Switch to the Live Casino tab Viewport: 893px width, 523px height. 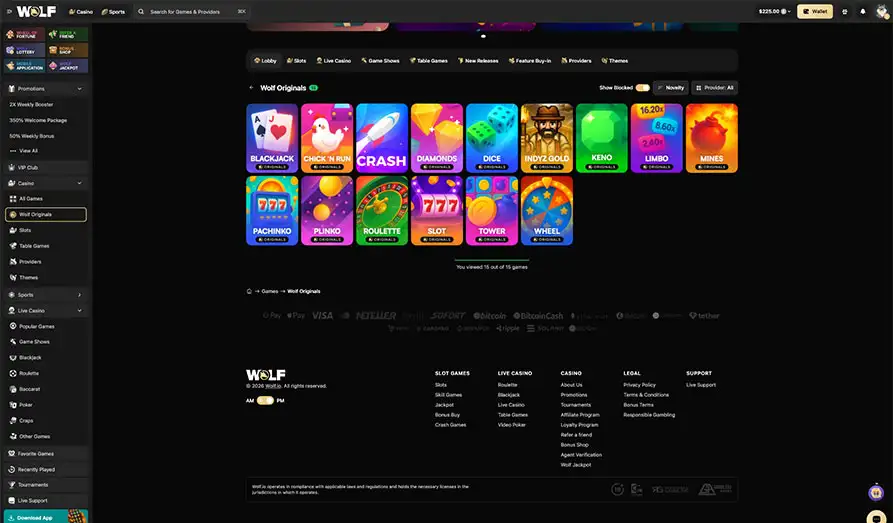tap(334, 61)
